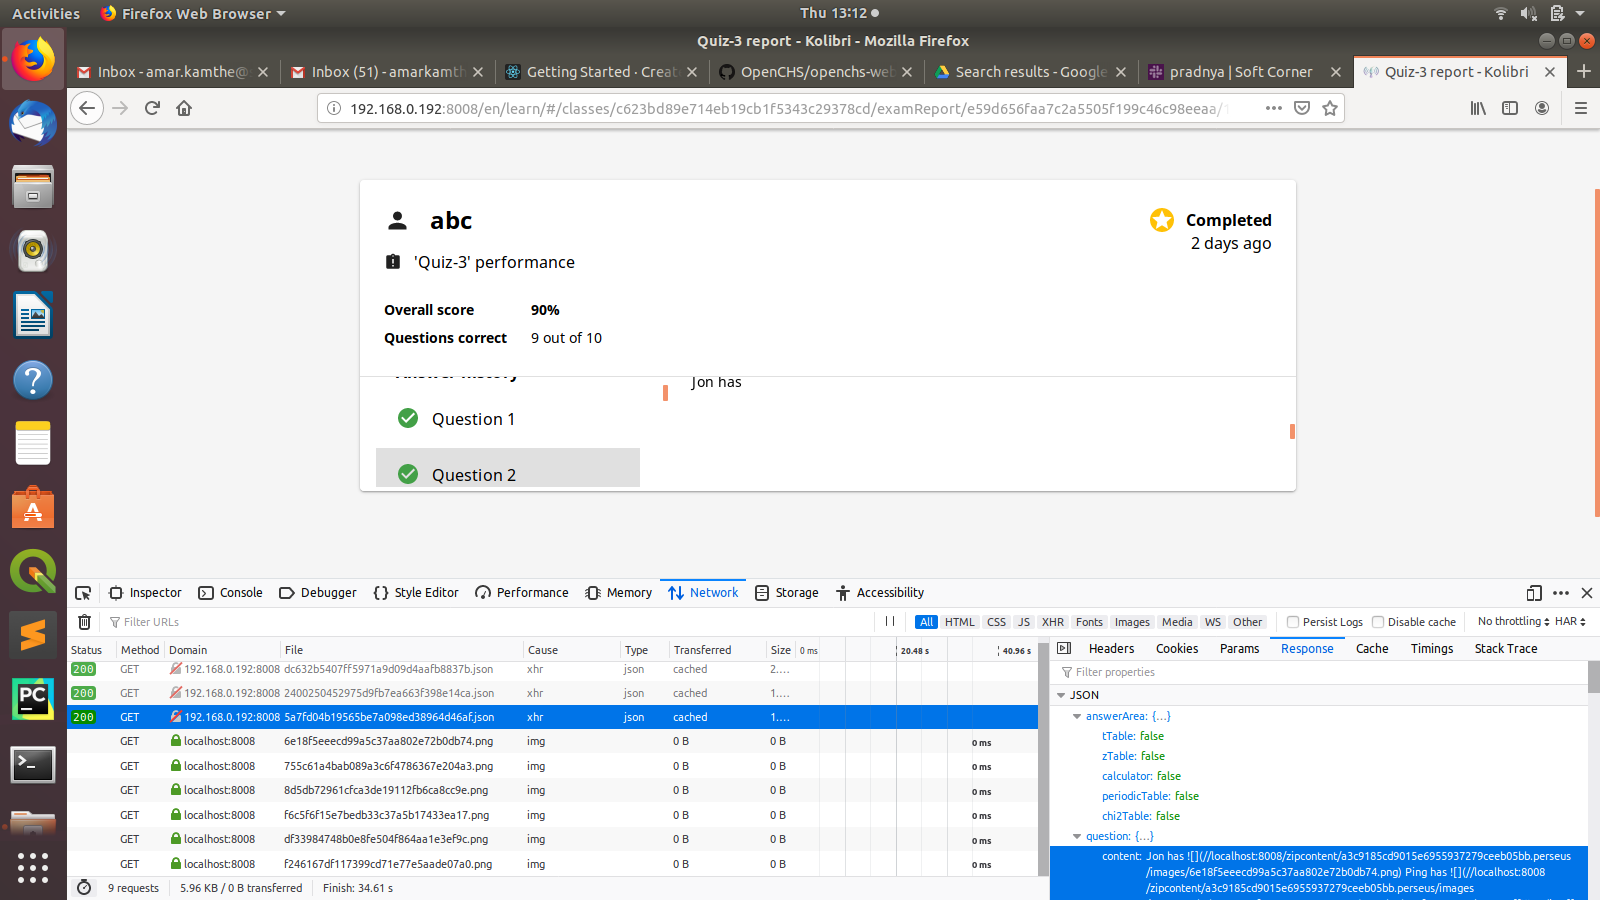Enable Persist Logs
1600x900 pixels.
click(x=1295, y=621)
